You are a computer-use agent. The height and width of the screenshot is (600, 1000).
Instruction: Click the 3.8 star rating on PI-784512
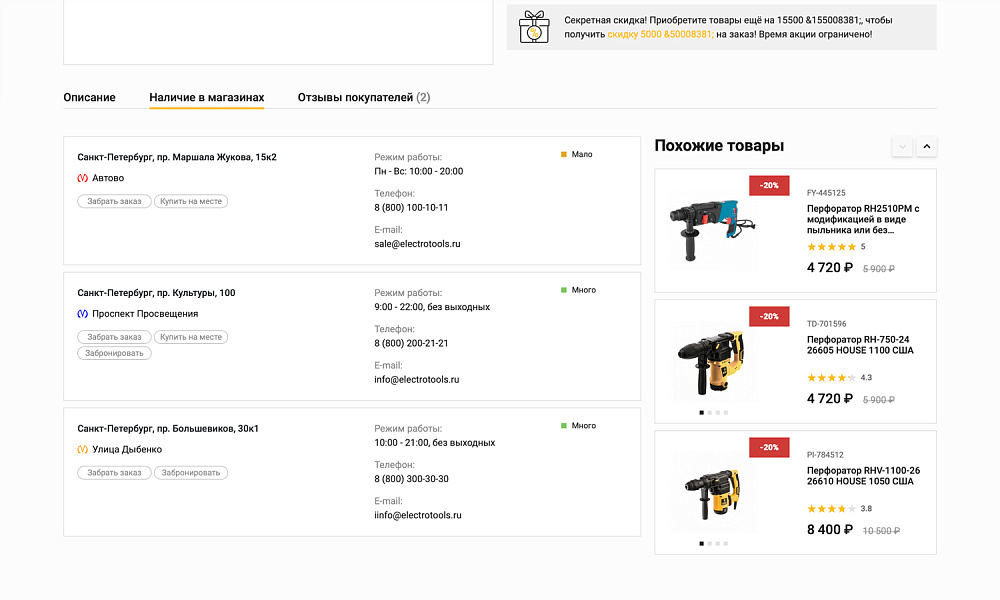[x=831, y=509]
